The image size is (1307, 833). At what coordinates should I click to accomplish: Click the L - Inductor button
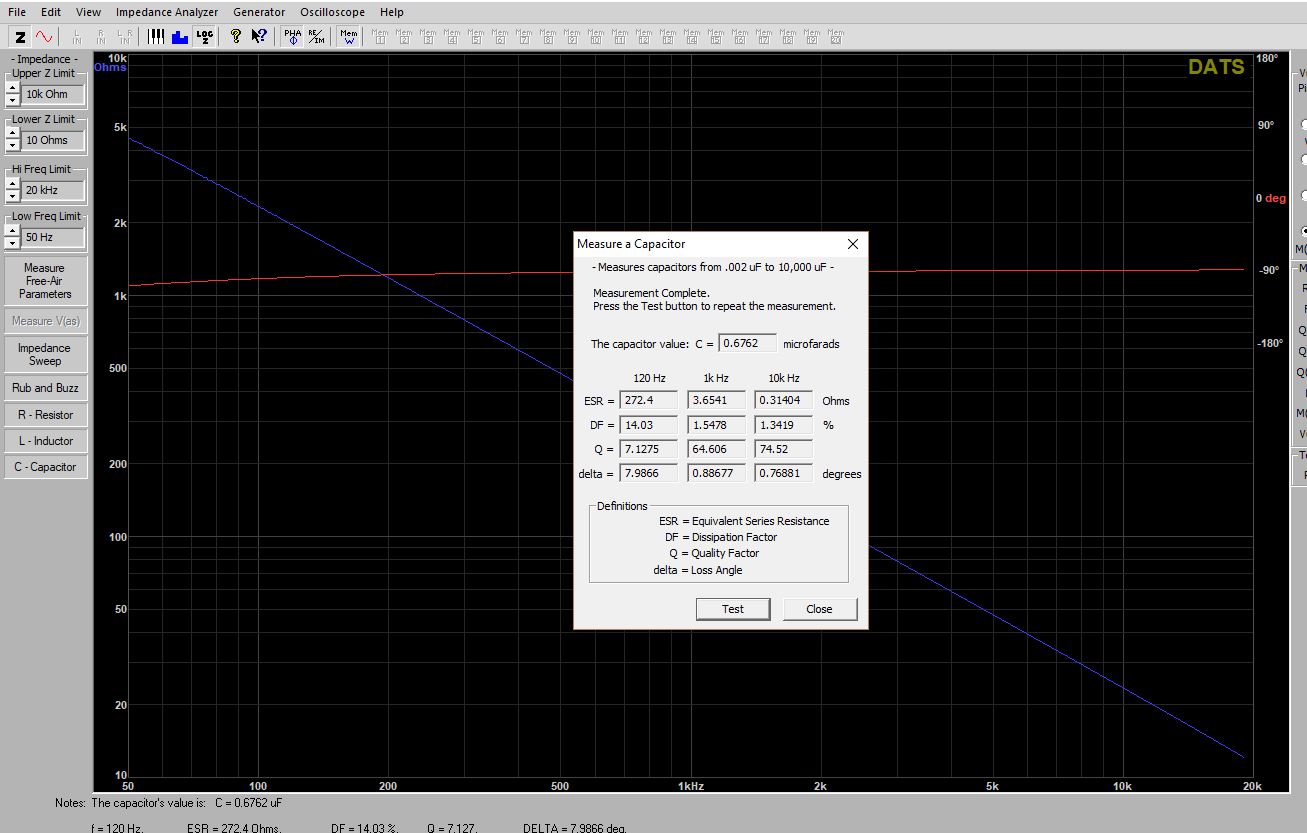point(46,441)
